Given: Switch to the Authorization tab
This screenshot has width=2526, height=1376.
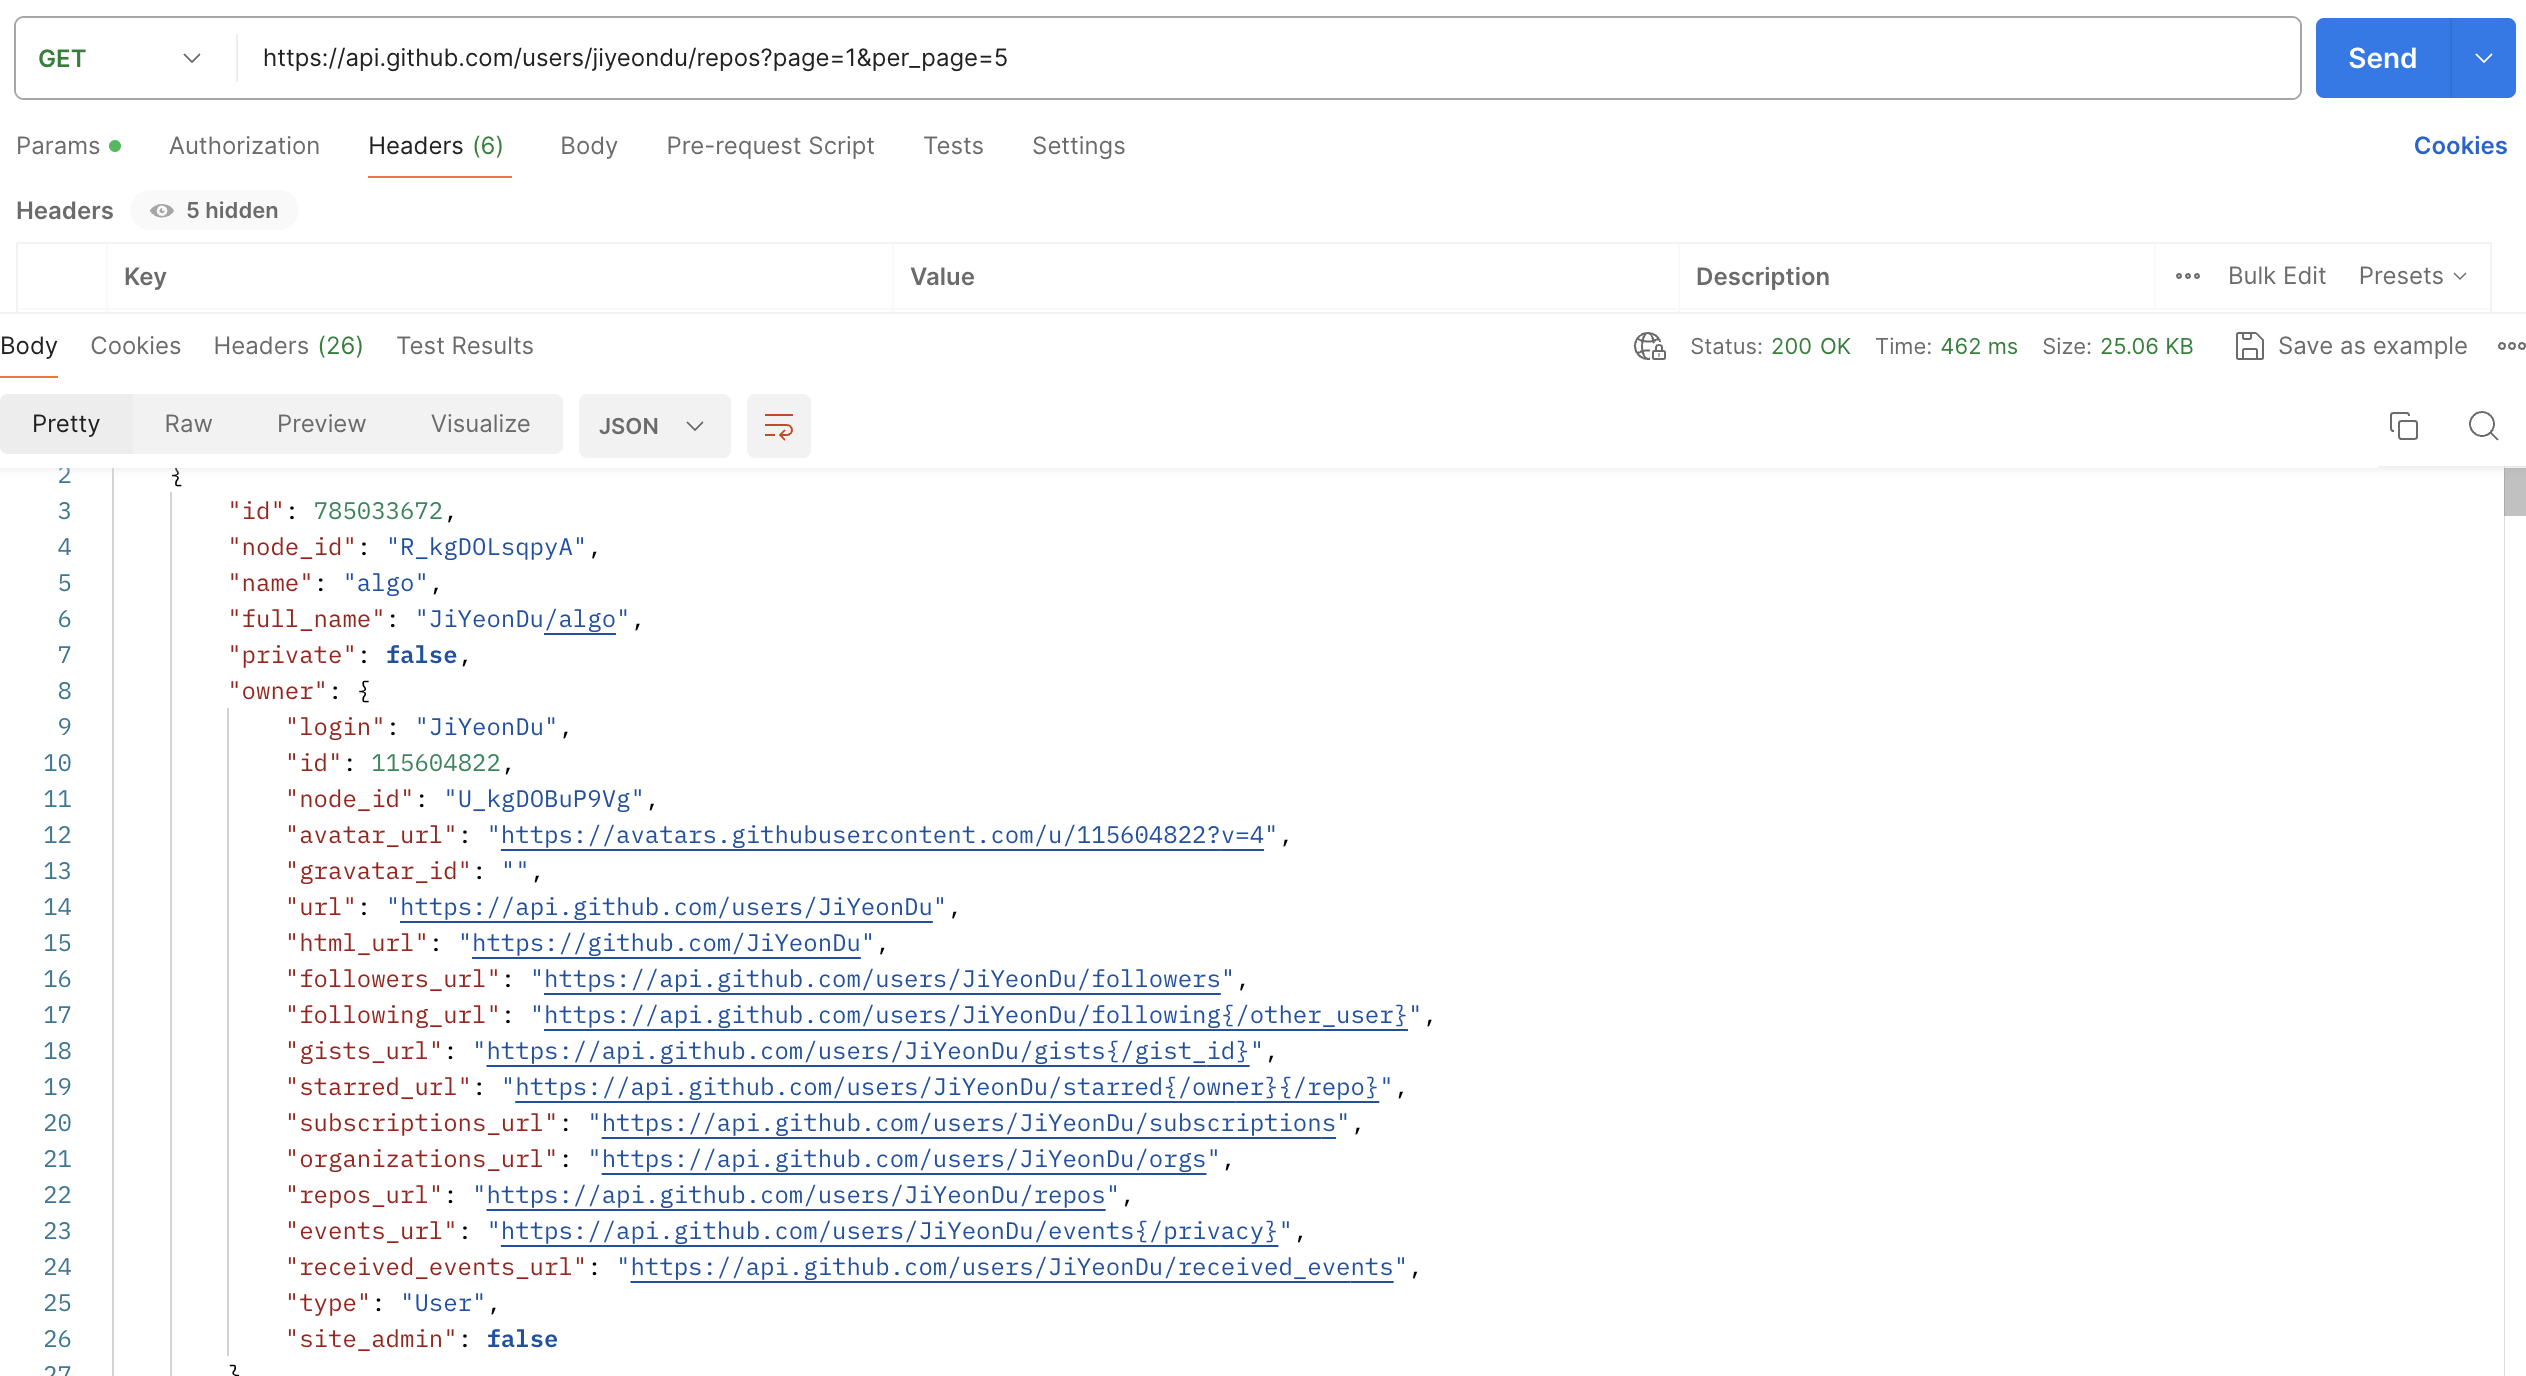Looking at the screenshot, I should point(244,146).
